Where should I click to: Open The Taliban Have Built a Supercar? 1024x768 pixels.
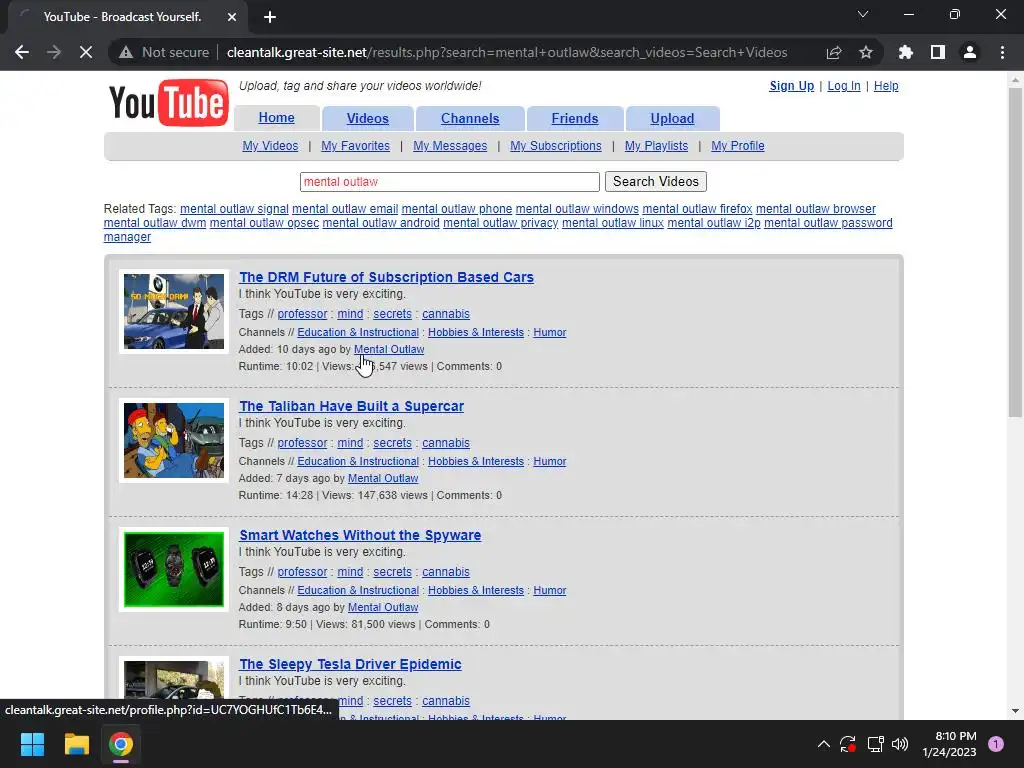pos(351,406)
